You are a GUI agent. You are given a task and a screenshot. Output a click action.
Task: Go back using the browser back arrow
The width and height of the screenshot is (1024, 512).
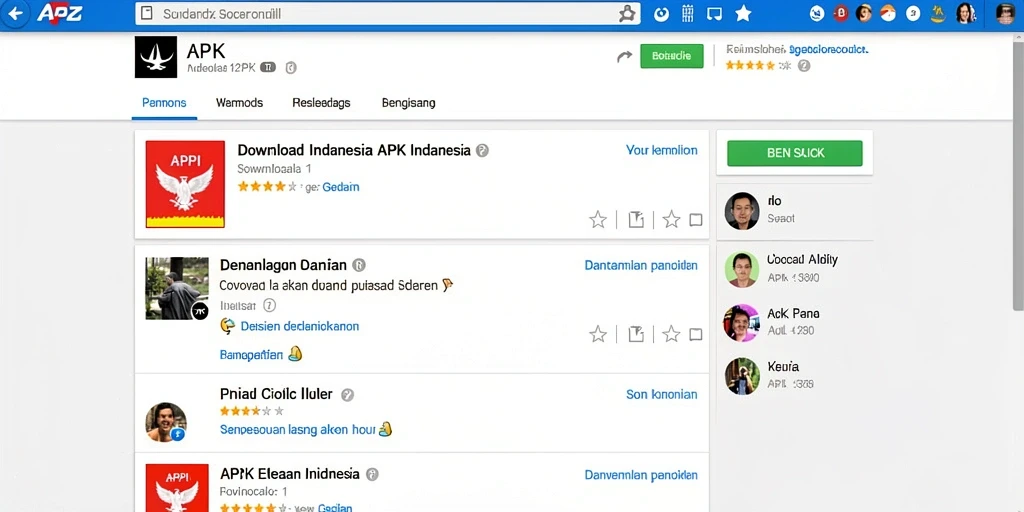pos(15,14)
